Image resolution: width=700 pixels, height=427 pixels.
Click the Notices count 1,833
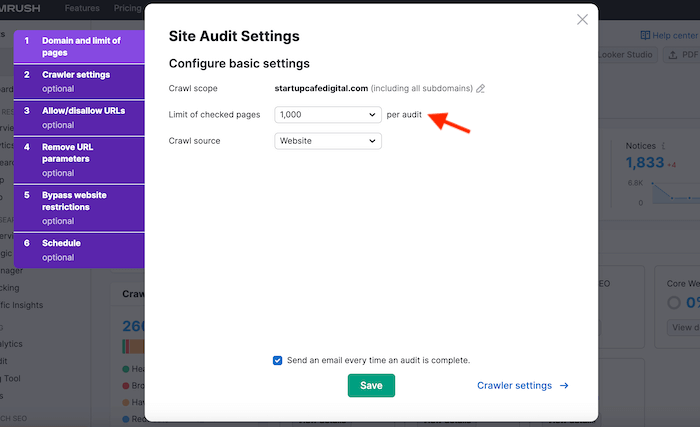pyautogui.click(x=645, y=163)
